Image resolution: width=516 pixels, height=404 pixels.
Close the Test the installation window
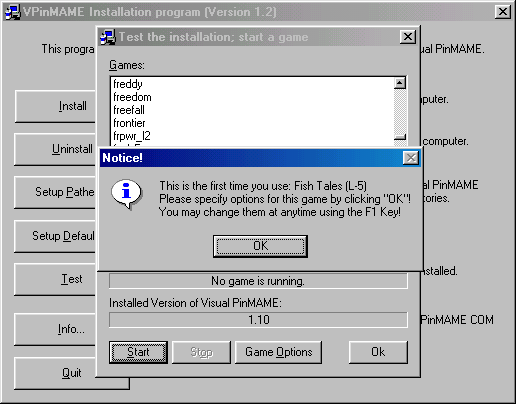coord(408,37)
